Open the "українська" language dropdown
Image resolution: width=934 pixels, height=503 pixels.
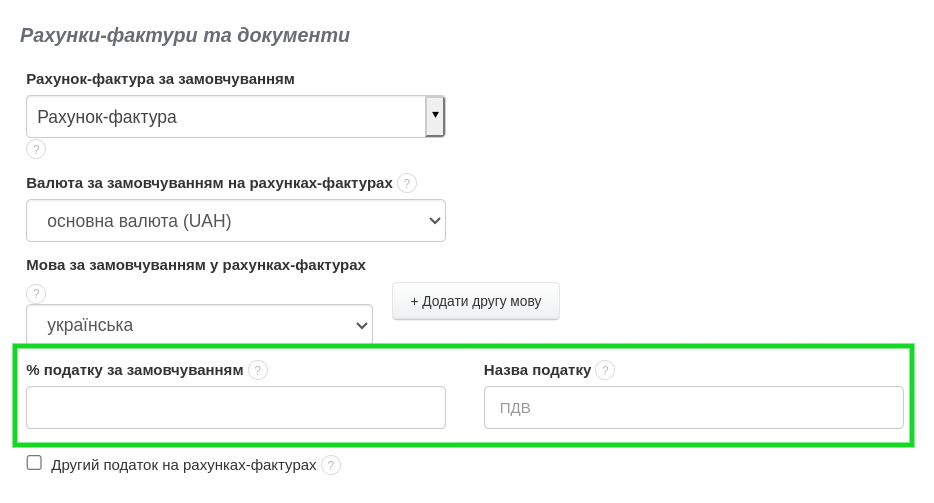click(x=199, y=325)
